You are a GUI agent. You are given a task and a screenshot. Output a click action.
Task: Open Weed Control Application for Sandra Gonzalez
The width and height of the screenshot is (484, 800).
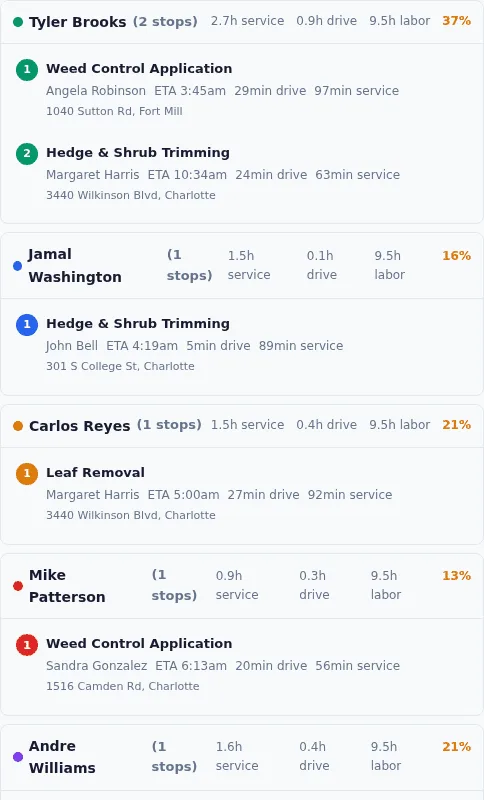(x=139, y=643)
